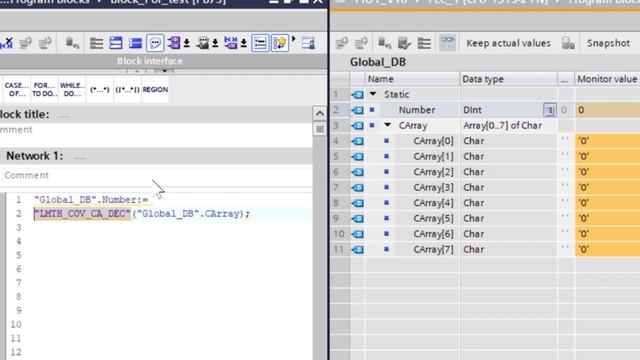640x360 pixels.
Task: Click the monitor value '0' of CArray[5]
Action: pyautogui.click(x=607, y=218)
